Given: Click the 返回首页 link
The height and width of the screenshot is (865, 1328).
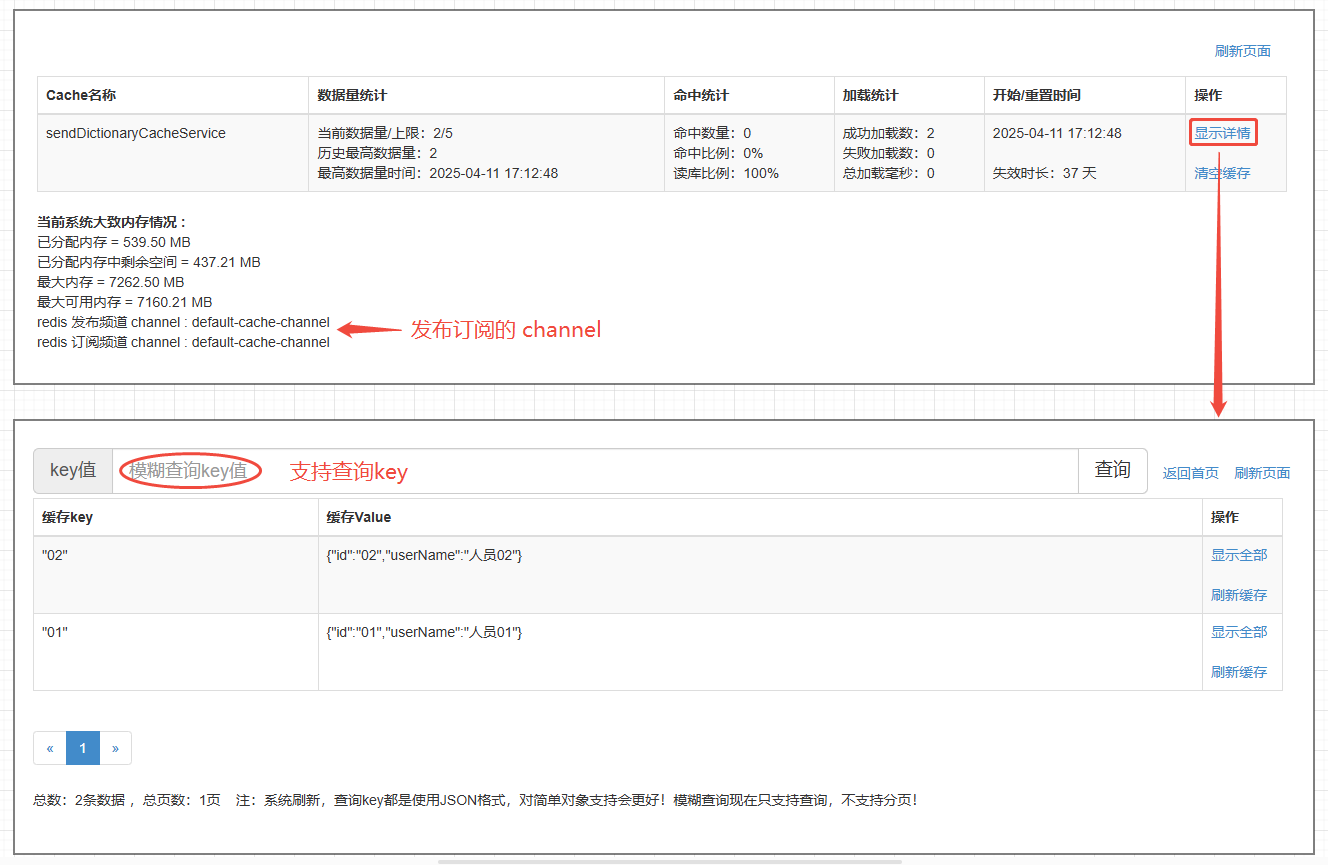Looking at the screenshot, I should pos(1190,473).
